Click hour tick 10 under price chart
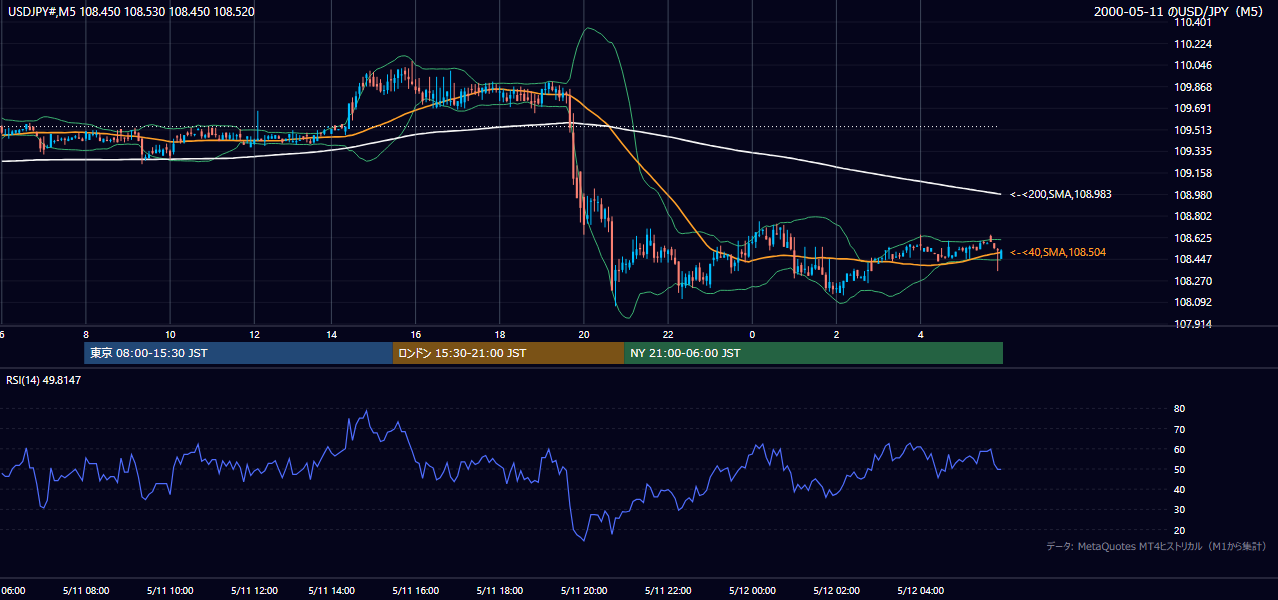The width and height of the screenshot is (1278, 600). 170,334
